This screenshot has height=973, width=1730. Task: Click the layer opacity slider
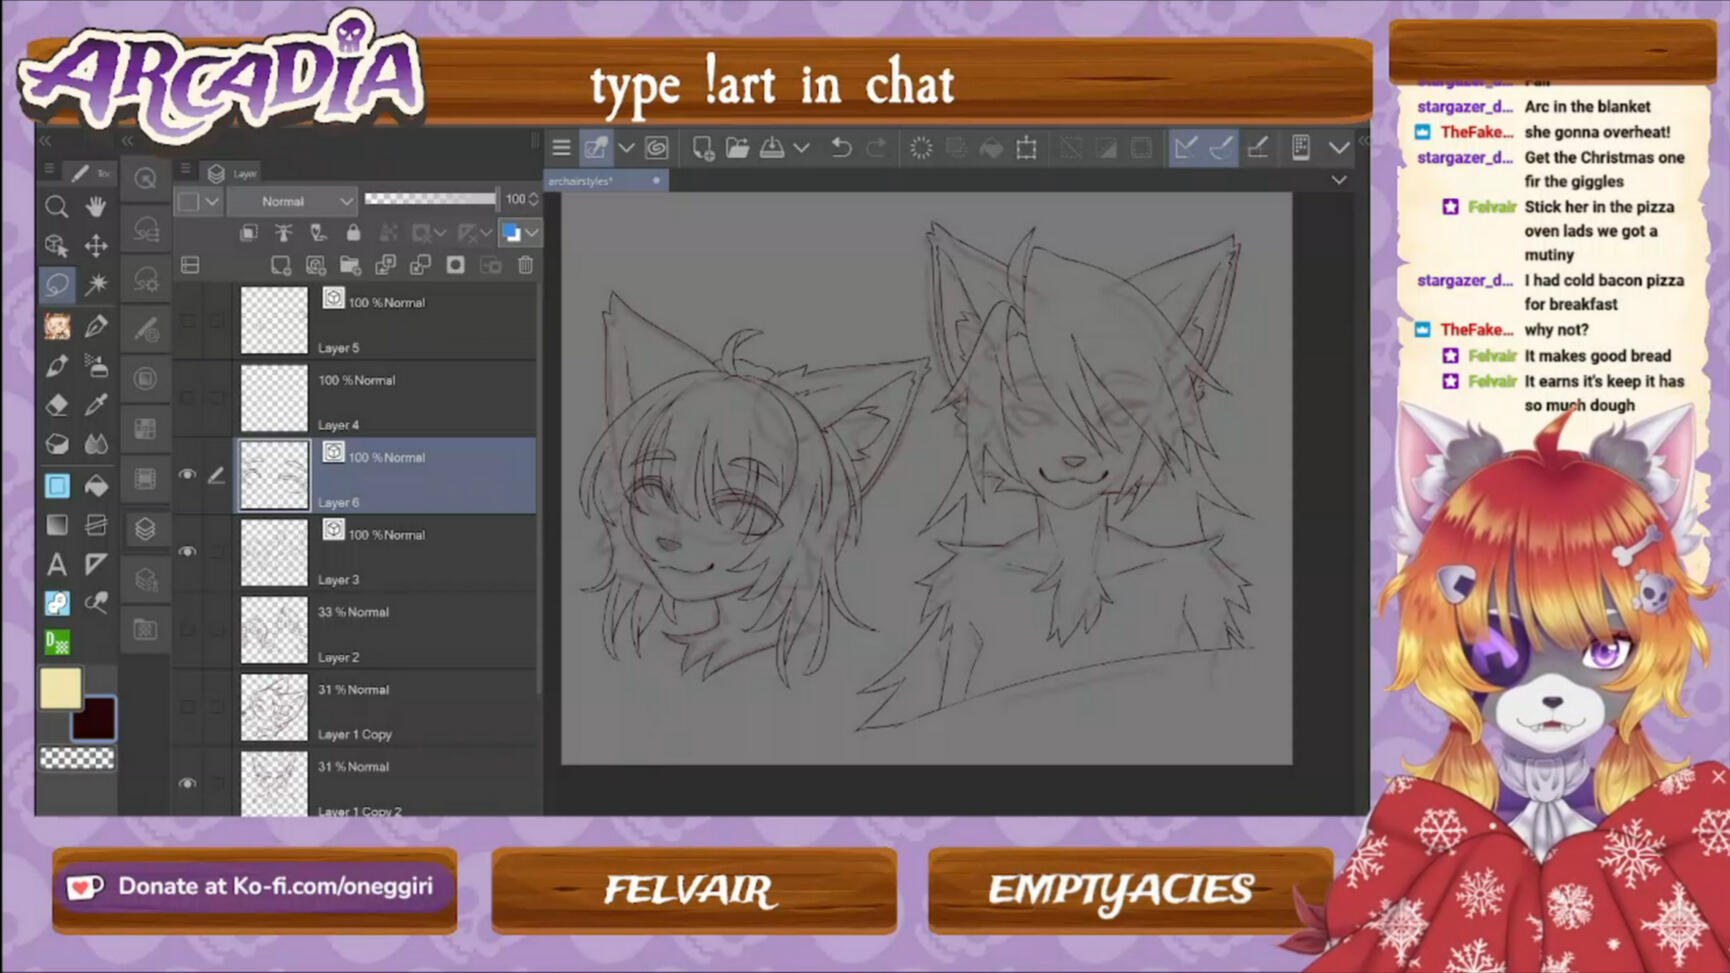pos(430,199)
